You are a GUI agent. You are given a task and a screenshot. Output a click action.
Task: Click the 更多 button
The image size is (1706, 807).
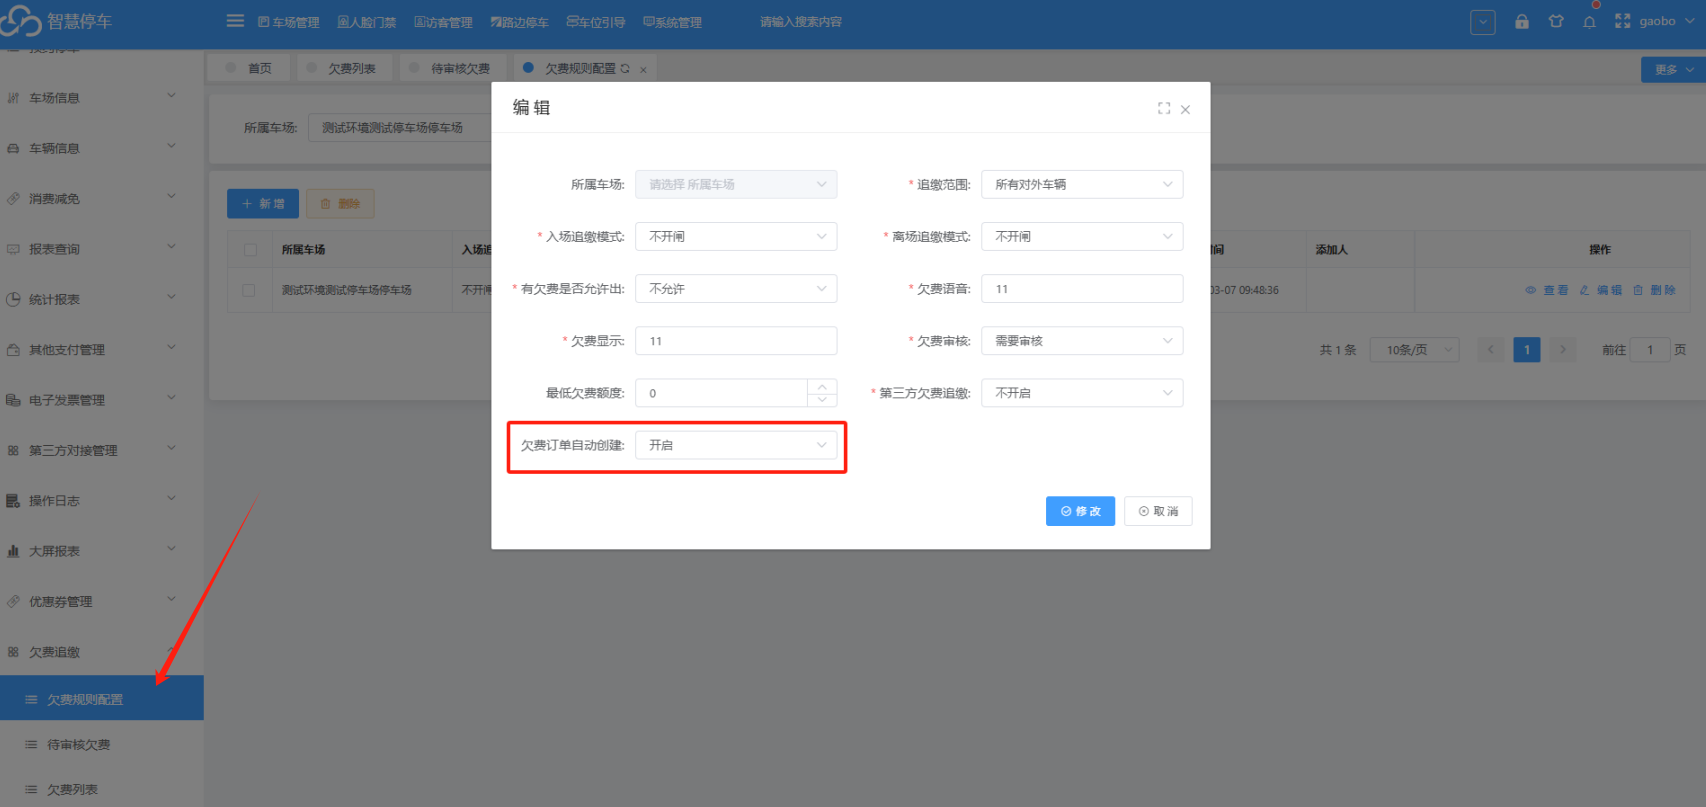coord(1673,70)
